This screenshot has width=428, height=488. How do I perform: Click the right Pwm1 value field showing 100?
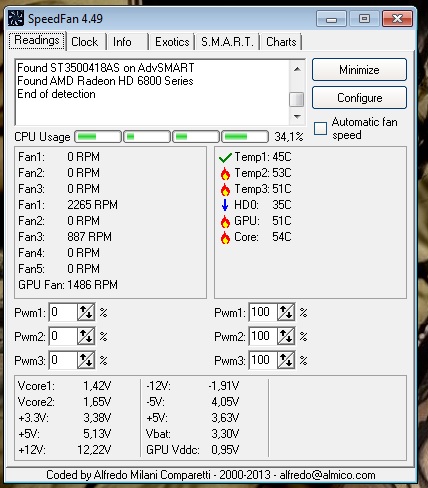coord(263,312)
